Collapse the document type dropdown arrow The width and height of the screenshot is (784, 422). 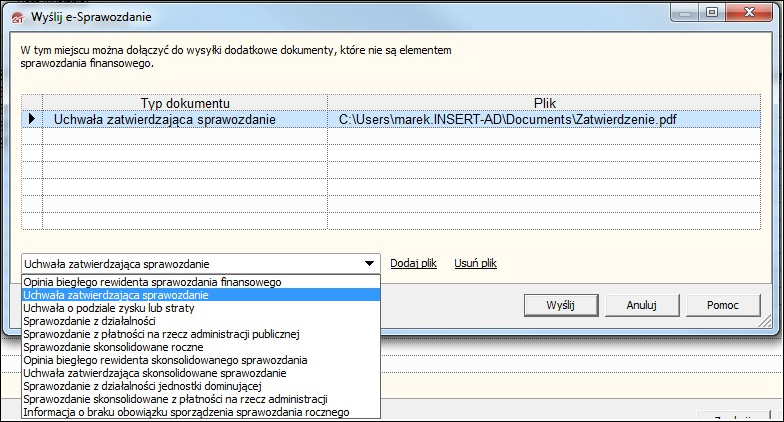tap(369, 264)
